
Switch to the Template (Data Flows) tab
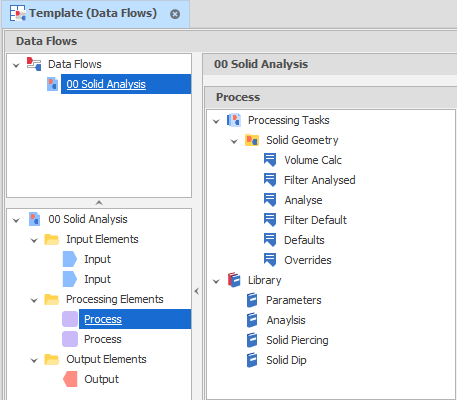pyautogui.click(x=93, y=13)
